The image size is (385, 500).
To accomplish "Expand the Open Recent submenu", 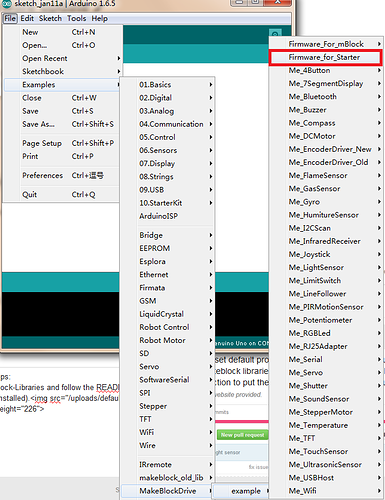I will coord(62,58).
